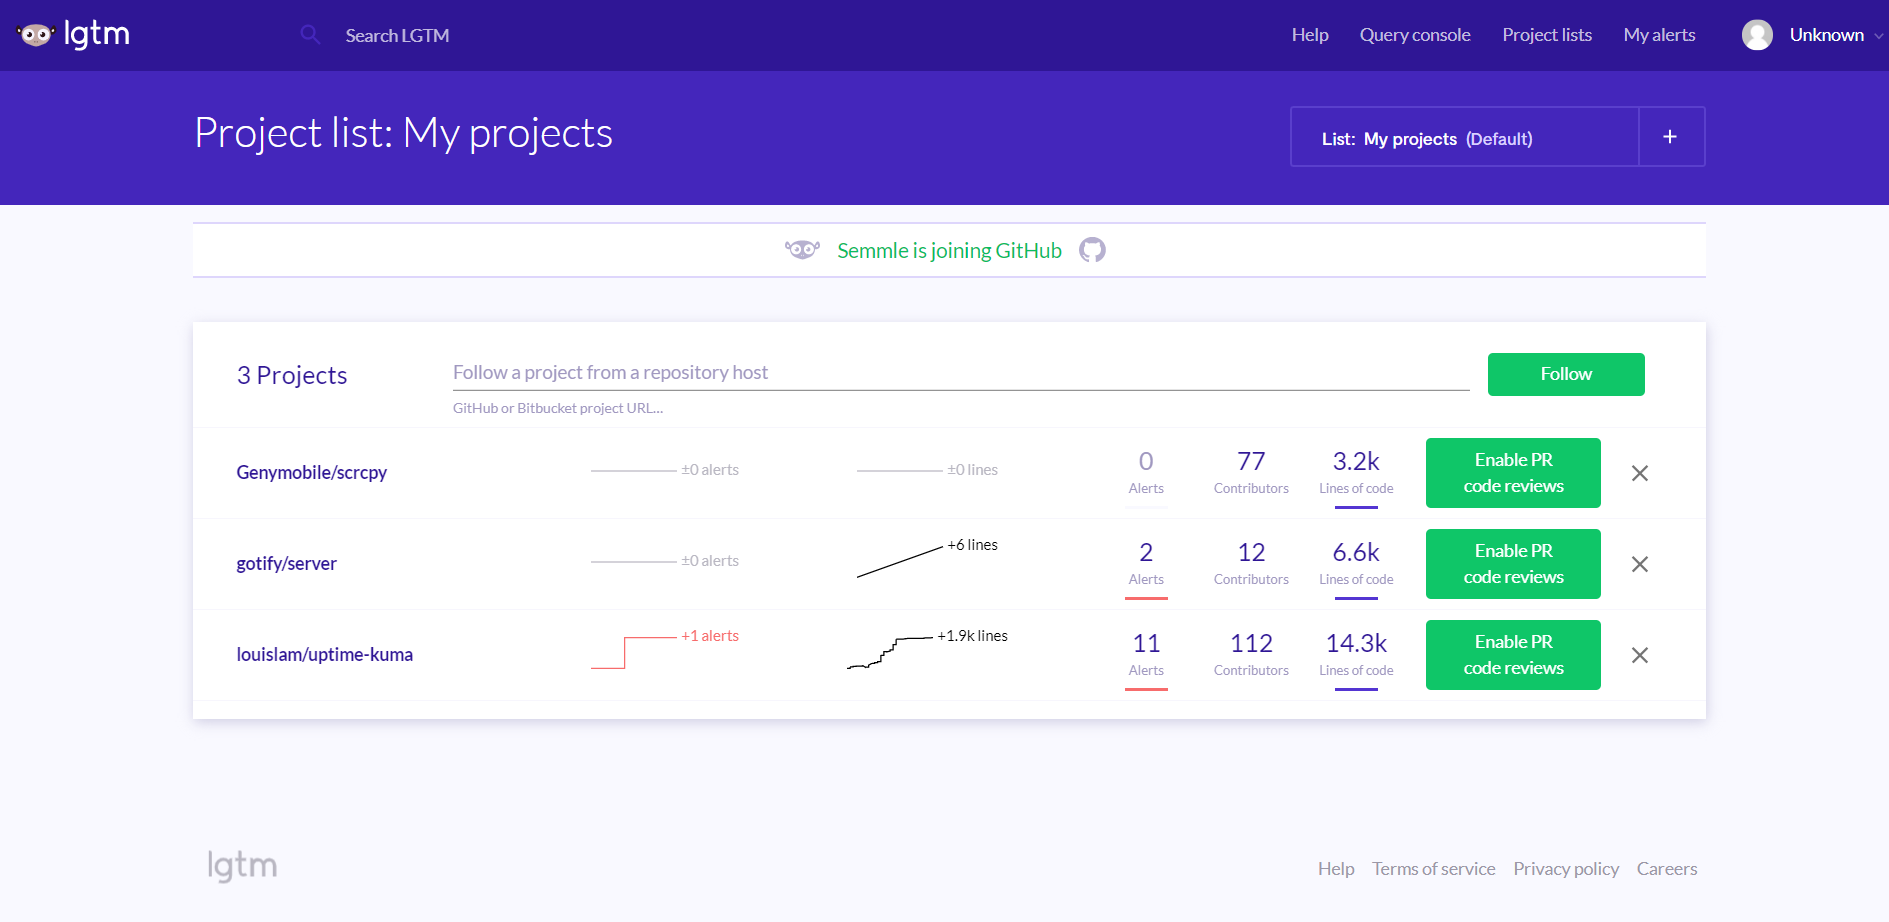
Task: Open My alerts in navigation
Action: pyautogui.click(x=1660, y=35)
